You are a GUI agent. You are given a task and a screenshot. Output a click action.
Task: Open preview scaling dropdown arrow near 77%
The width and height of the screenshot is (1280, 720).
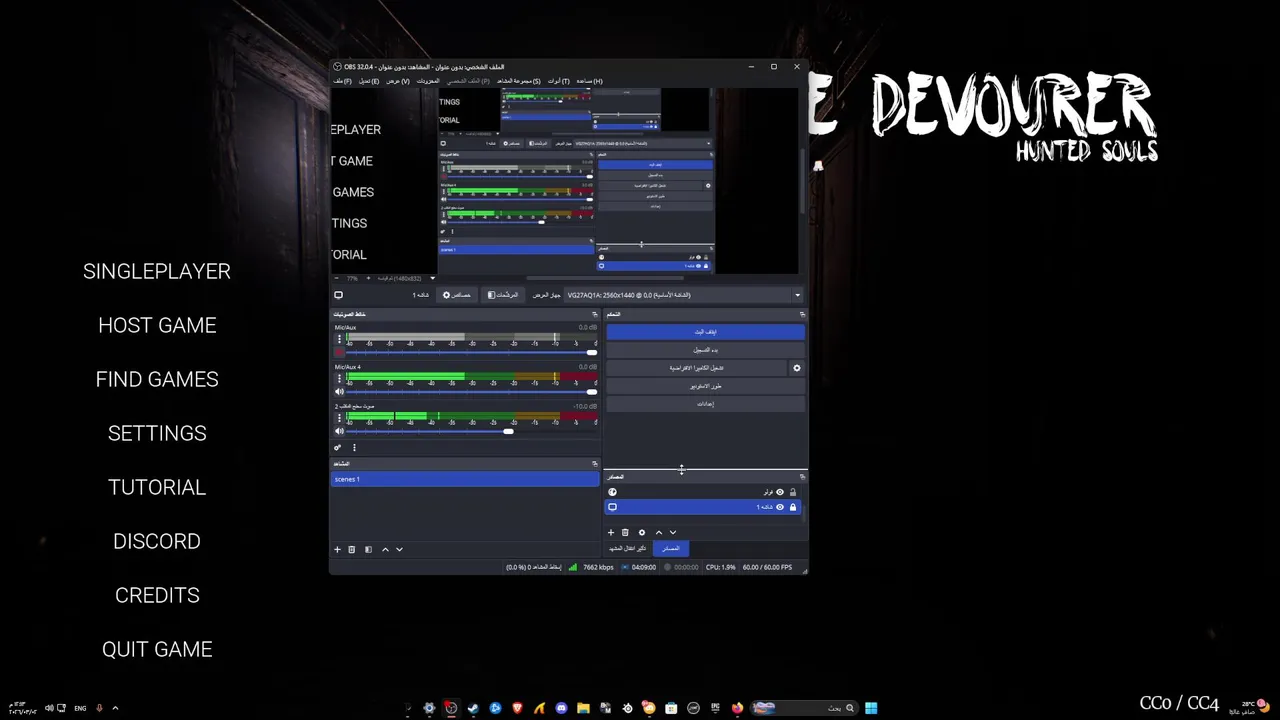(x=432, y=278)
